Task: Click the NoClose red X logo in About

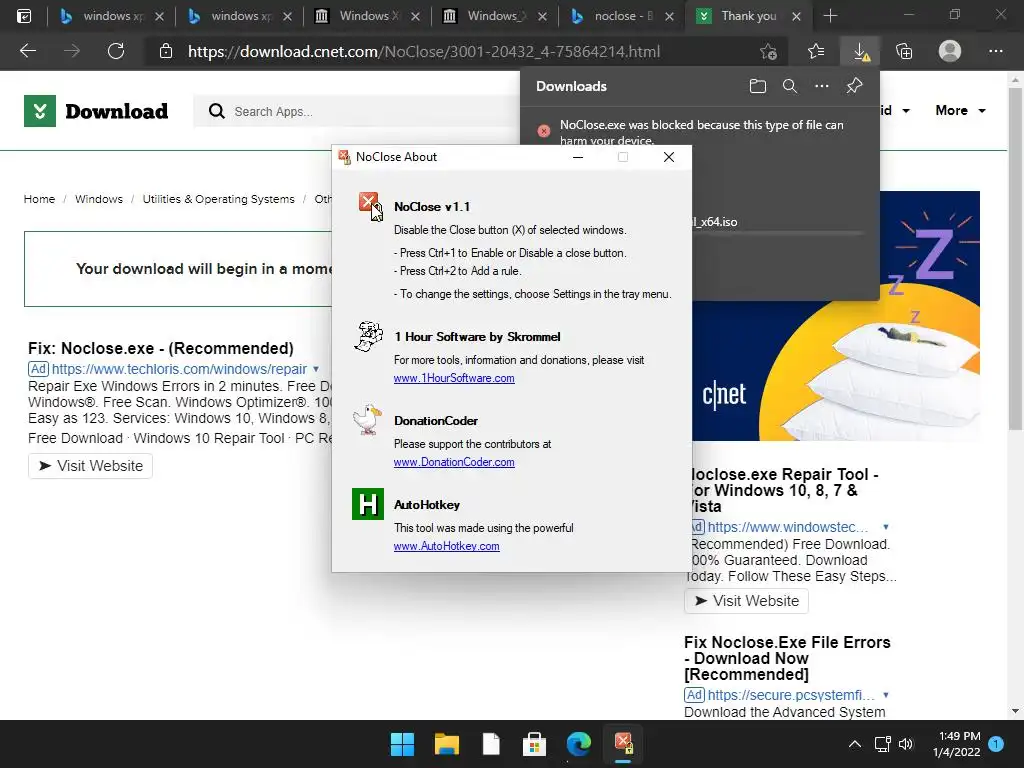Action: coord(370,205)
